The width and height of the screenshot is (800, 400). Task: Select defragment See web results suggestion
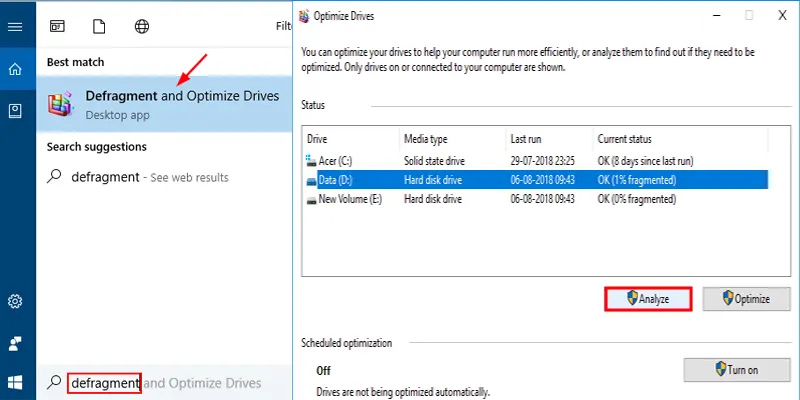point(164,177)
